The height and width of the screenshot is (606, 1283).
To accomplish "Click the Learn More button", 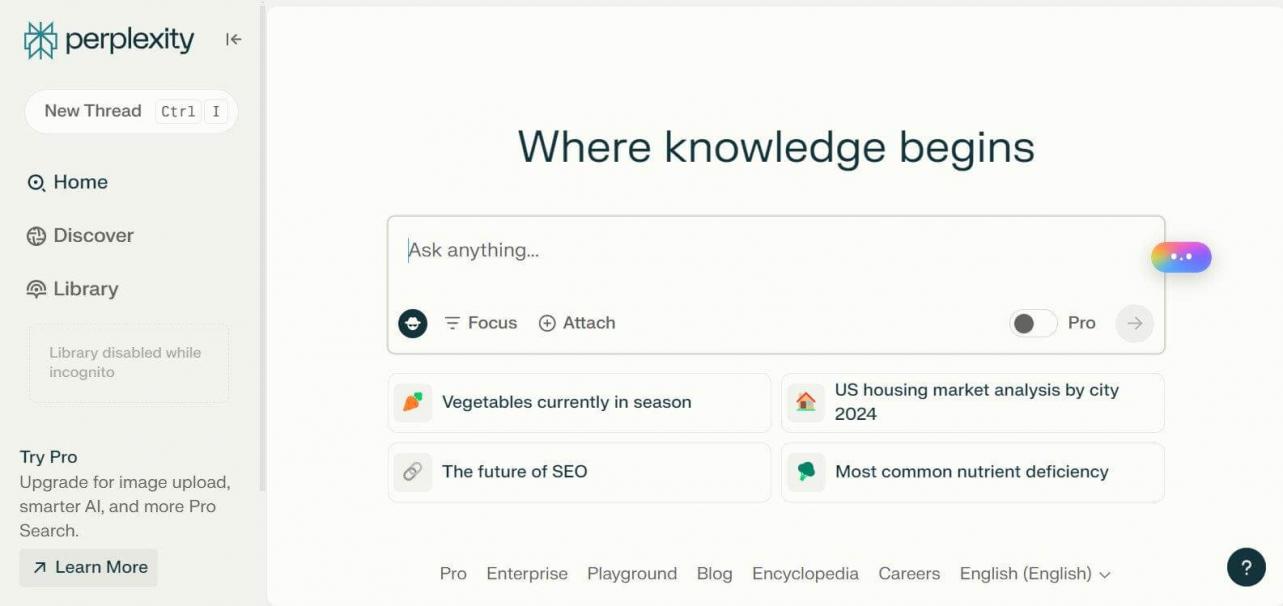I will [89, 567].
